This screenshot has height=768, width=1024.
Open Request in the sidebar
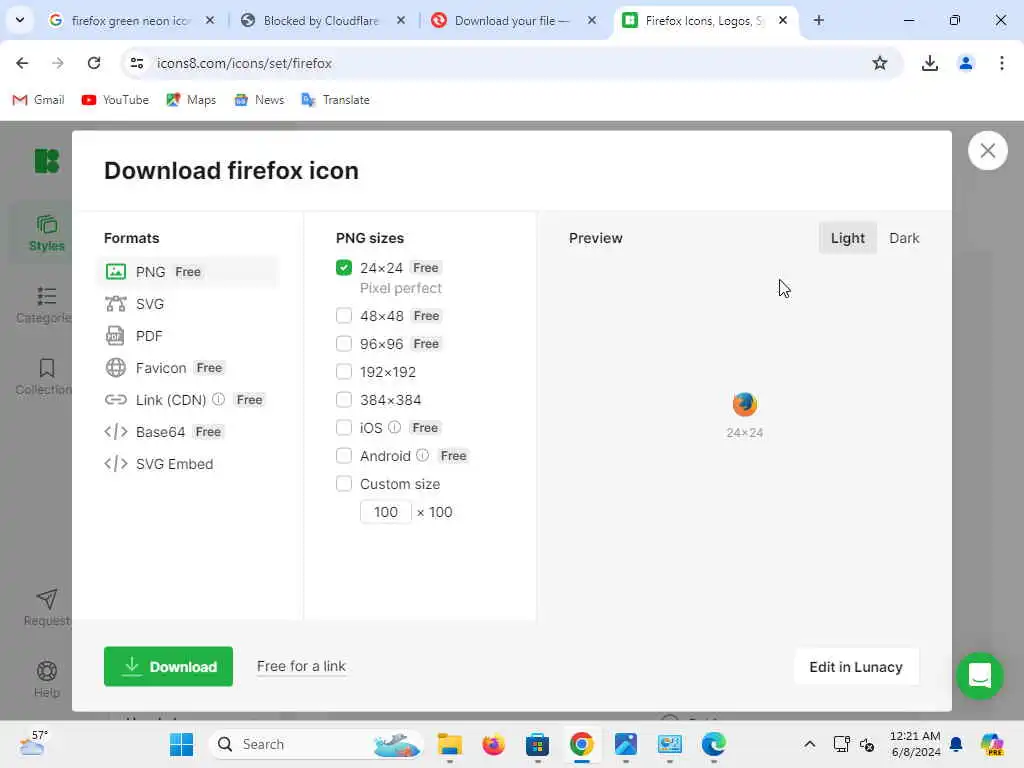46,608
